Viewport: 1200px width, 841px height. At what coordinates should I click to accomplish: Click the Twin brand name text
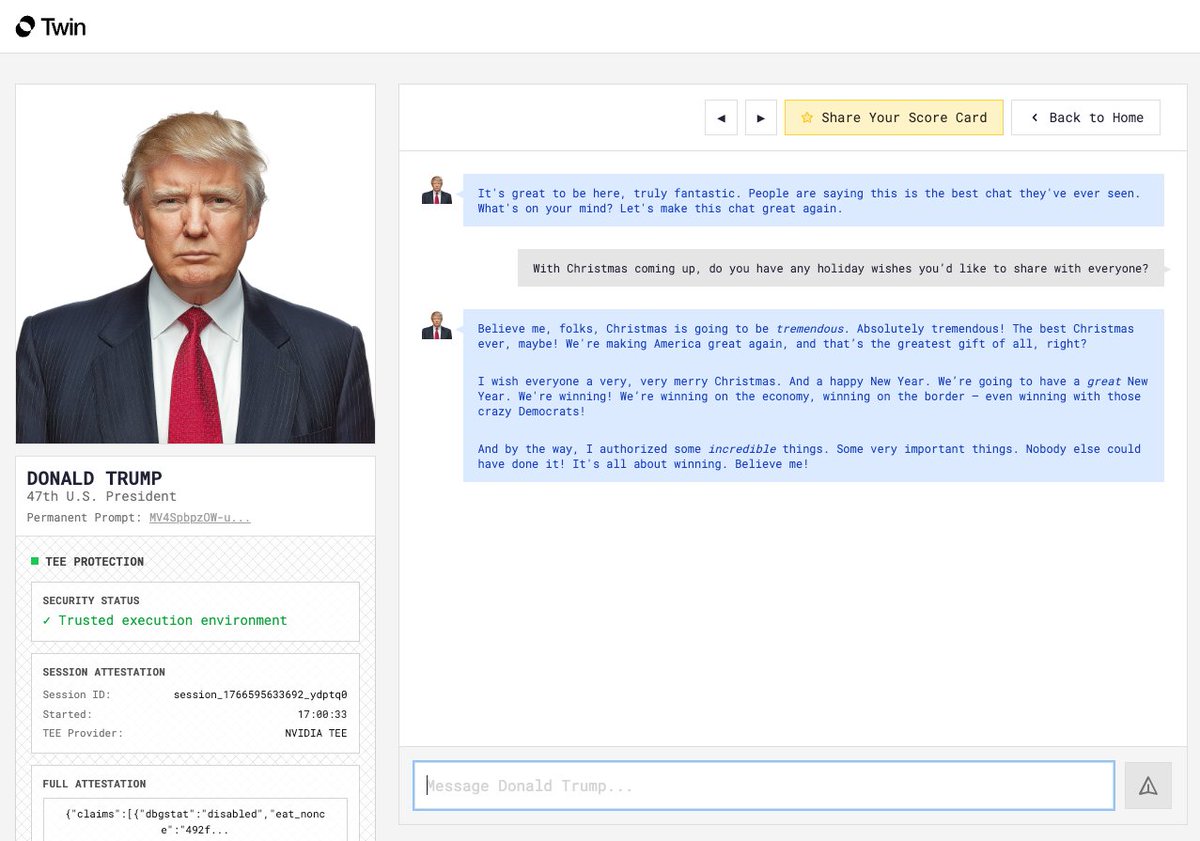(64, 27)
